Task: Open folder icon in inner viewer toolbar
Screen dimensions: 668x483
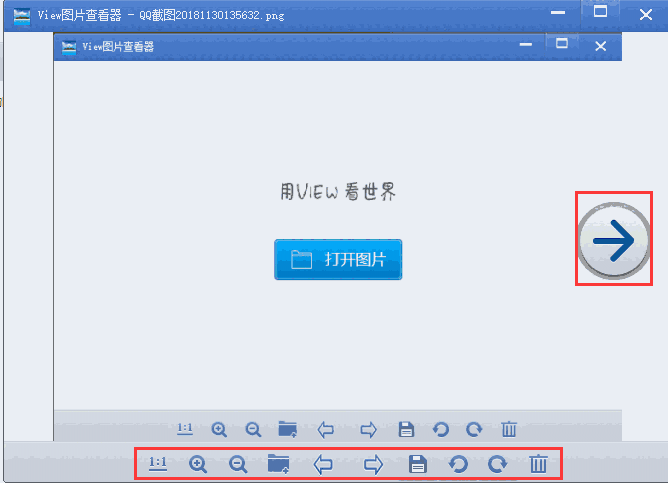Action: point(288,429)
